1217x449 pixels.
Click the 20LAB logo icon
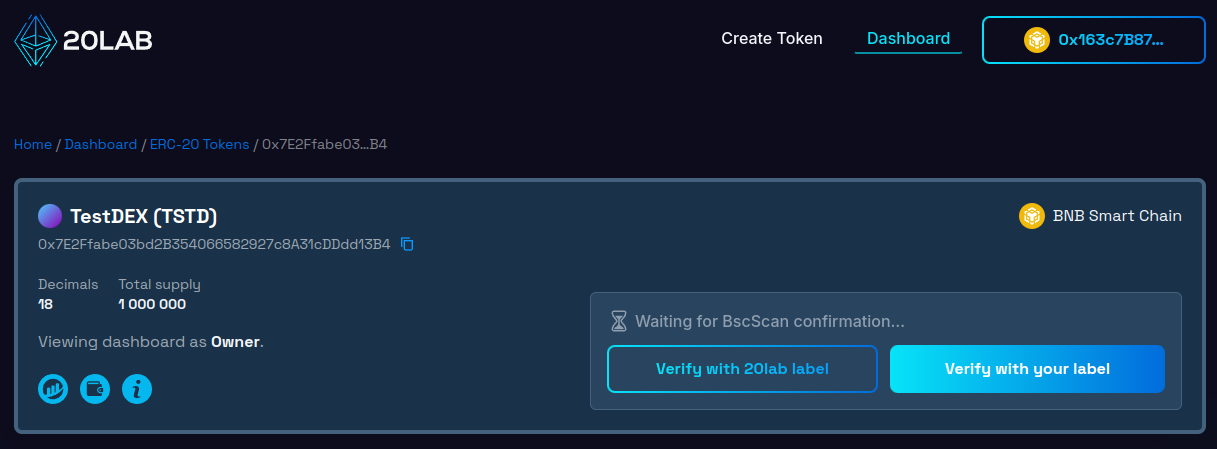pos(34,40)
